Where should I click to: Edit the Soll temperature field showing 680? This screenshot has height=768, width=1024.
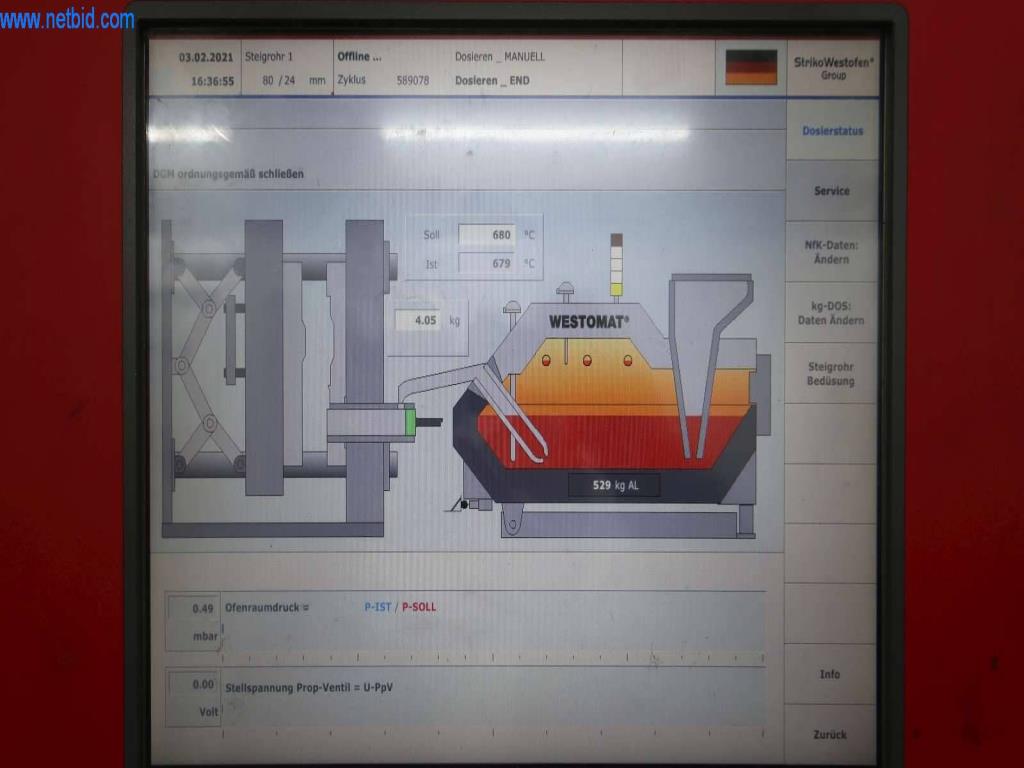(x=487, y=235)
